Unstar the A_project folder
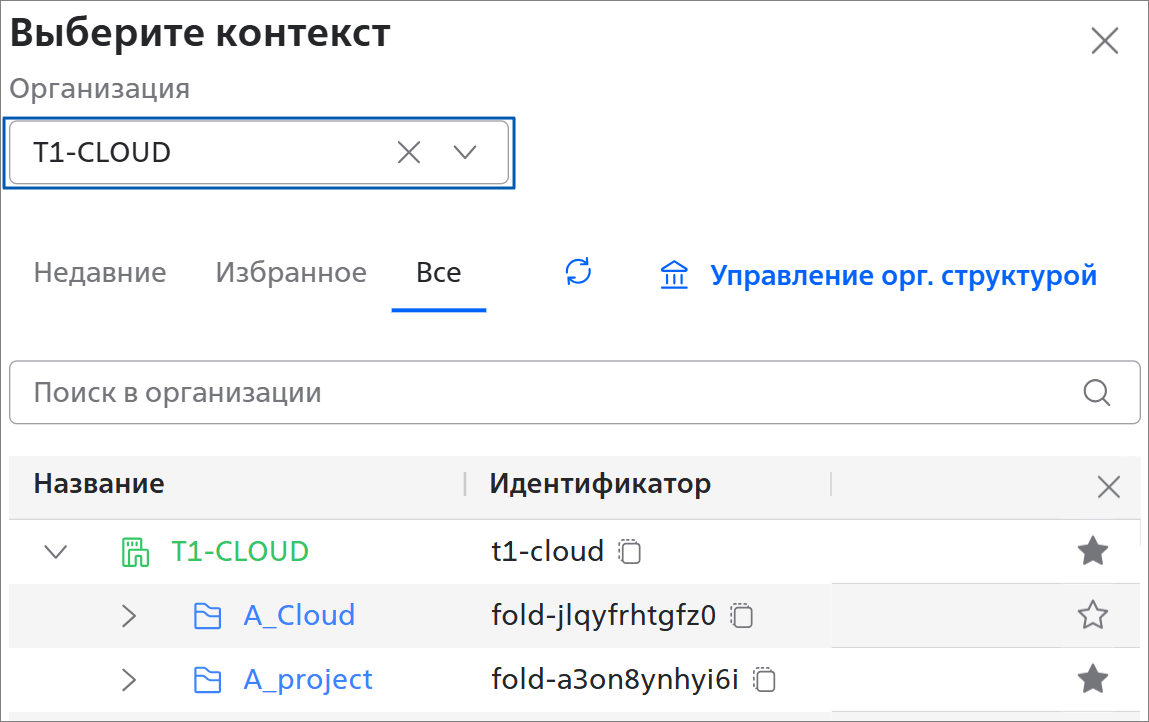 (1092, 680)
